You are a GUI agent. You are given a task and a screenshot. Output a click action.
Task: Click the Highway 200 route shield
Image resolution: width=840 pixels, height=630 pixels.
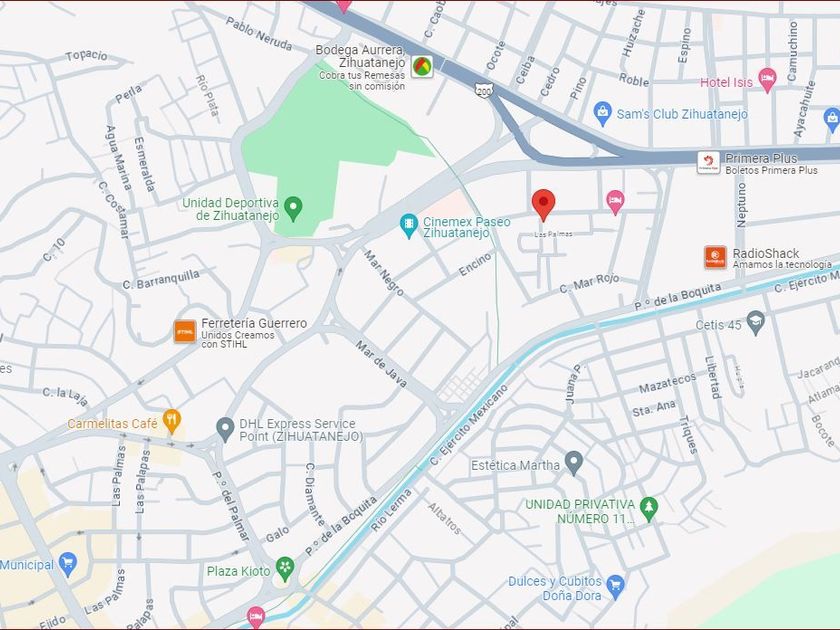(x=483, y=91)
